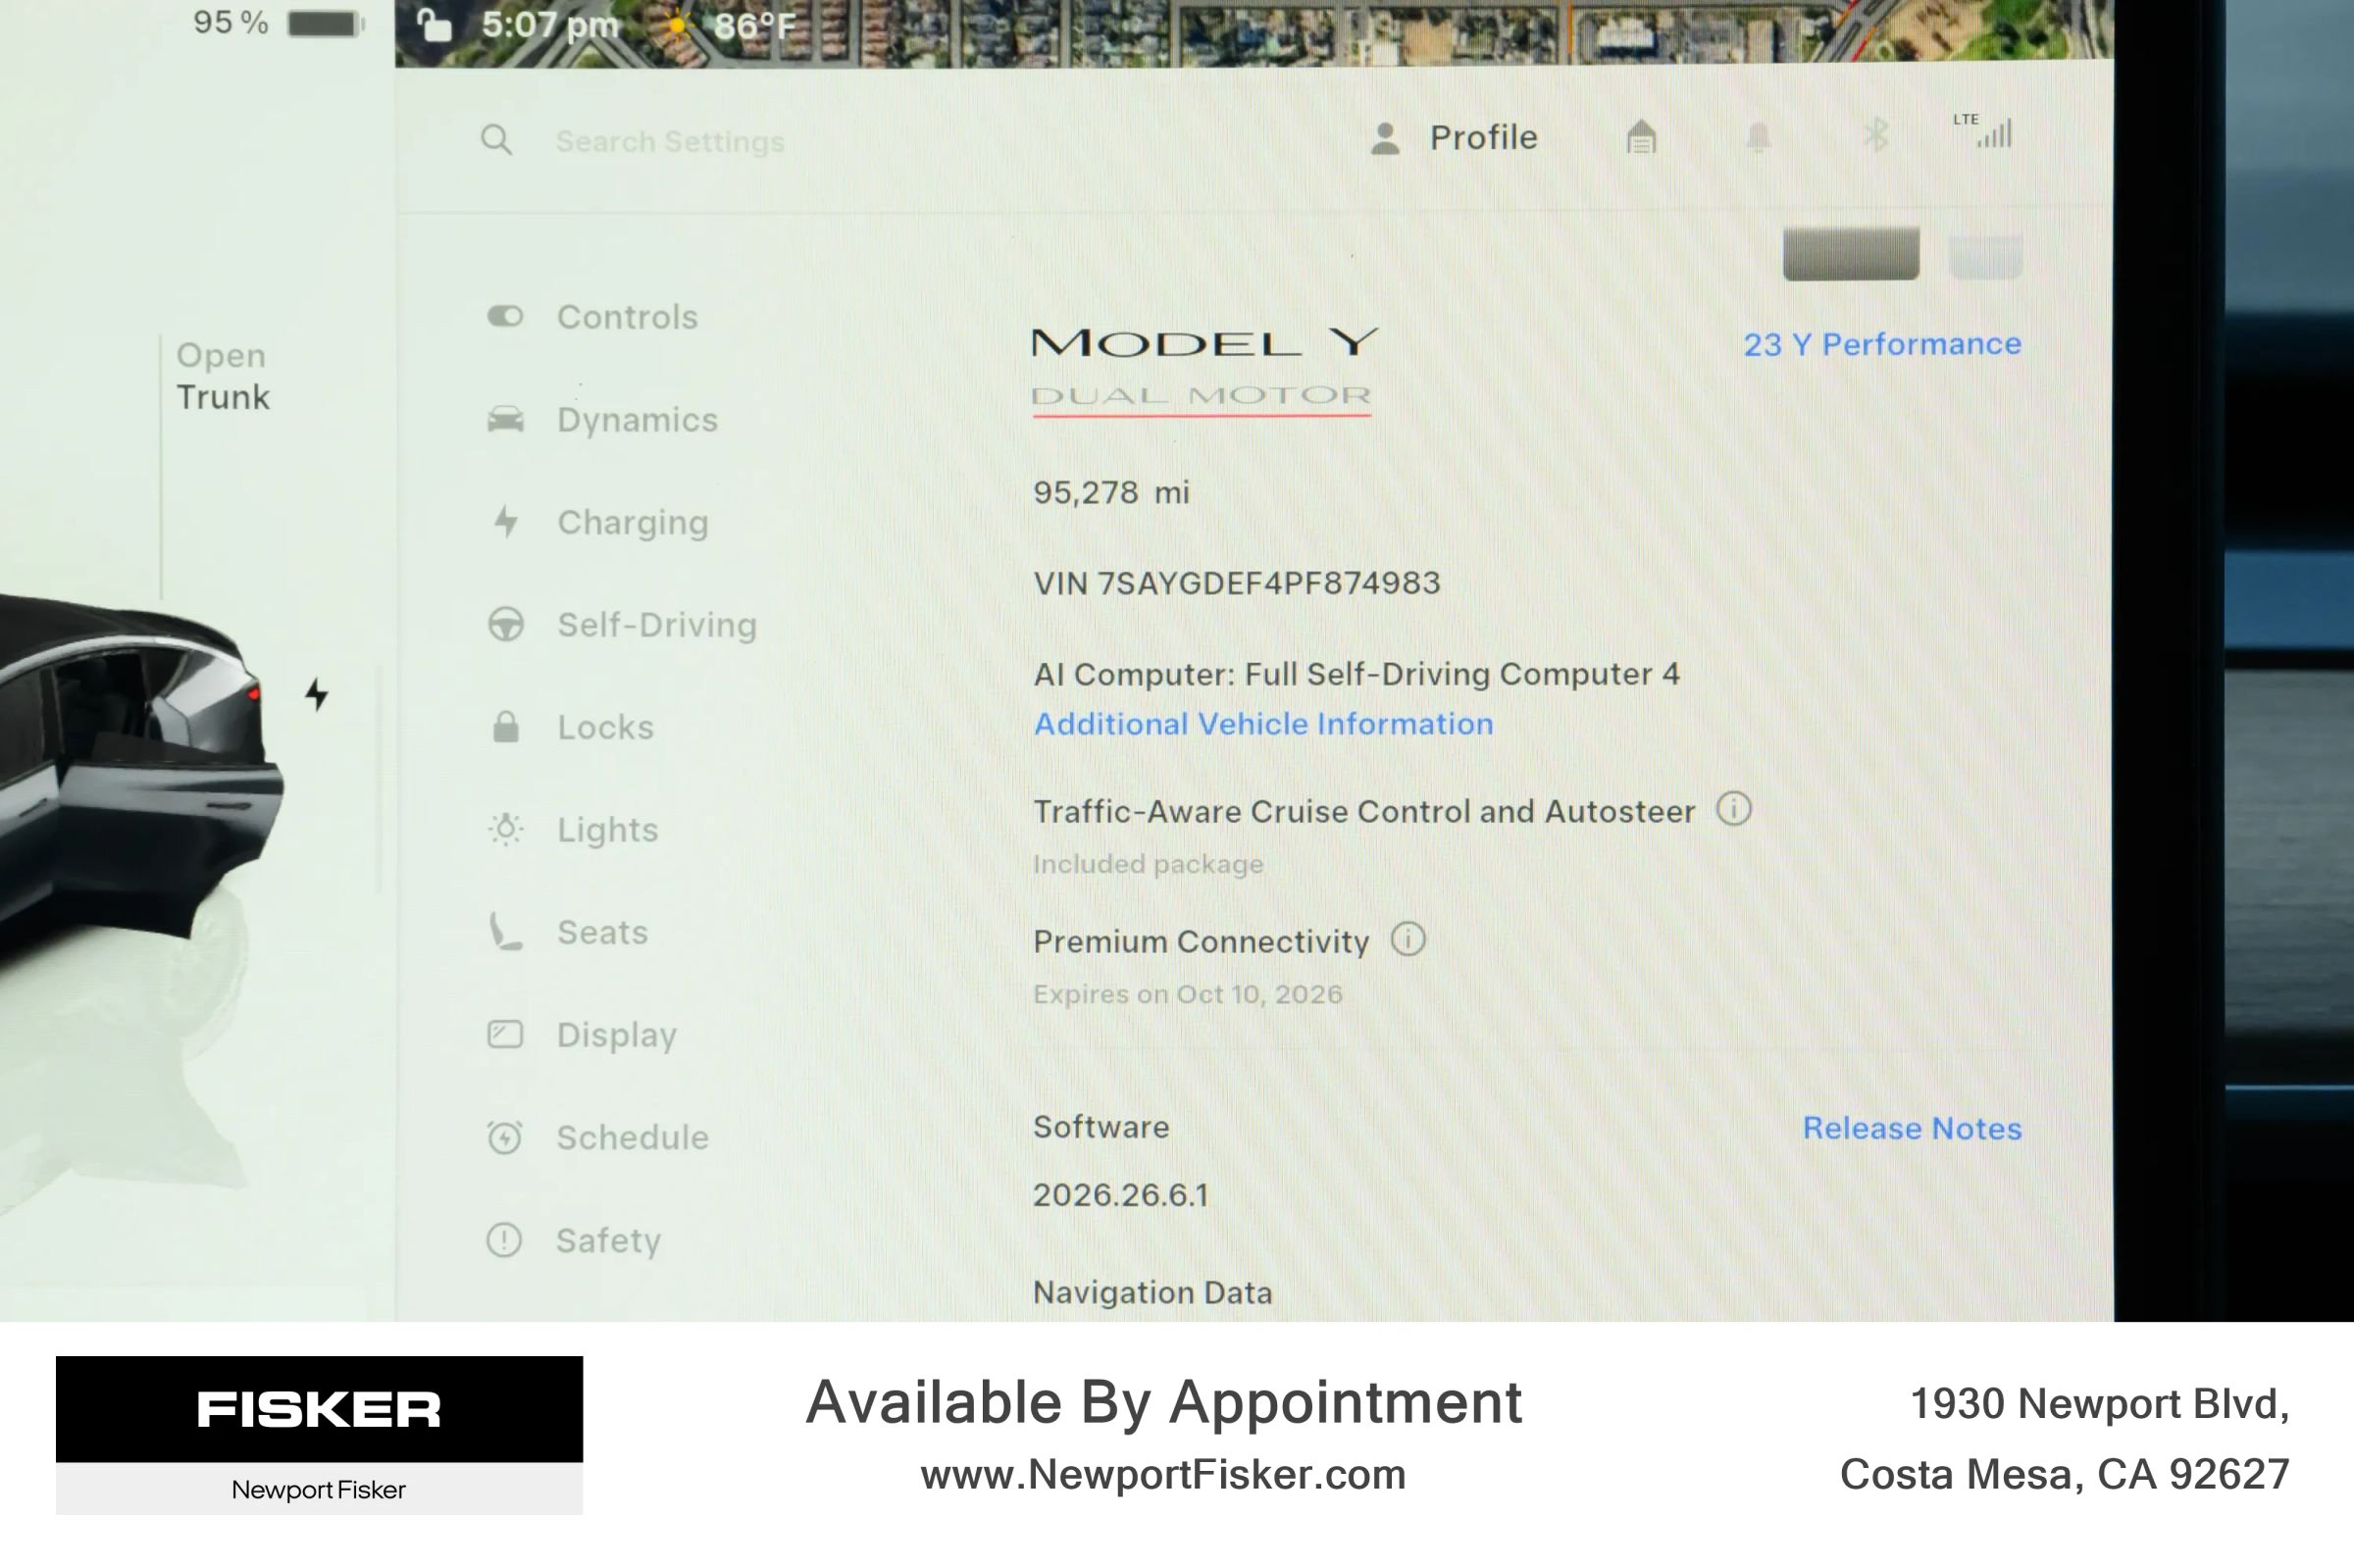Screen dimensions: 2354x1568
Task: Show info for Premium Connectivity
Action: (x=1408, y=939)
